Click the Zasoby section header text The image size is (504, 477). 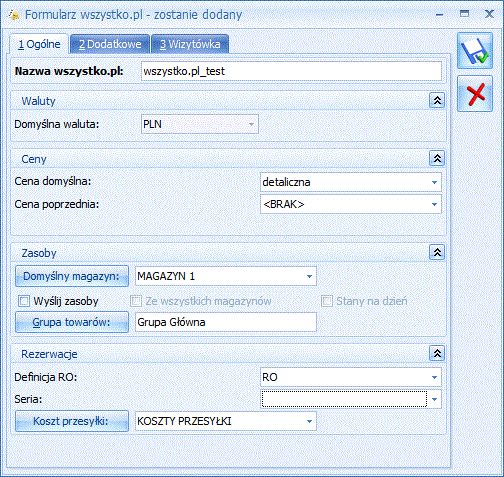coord(39,253)
